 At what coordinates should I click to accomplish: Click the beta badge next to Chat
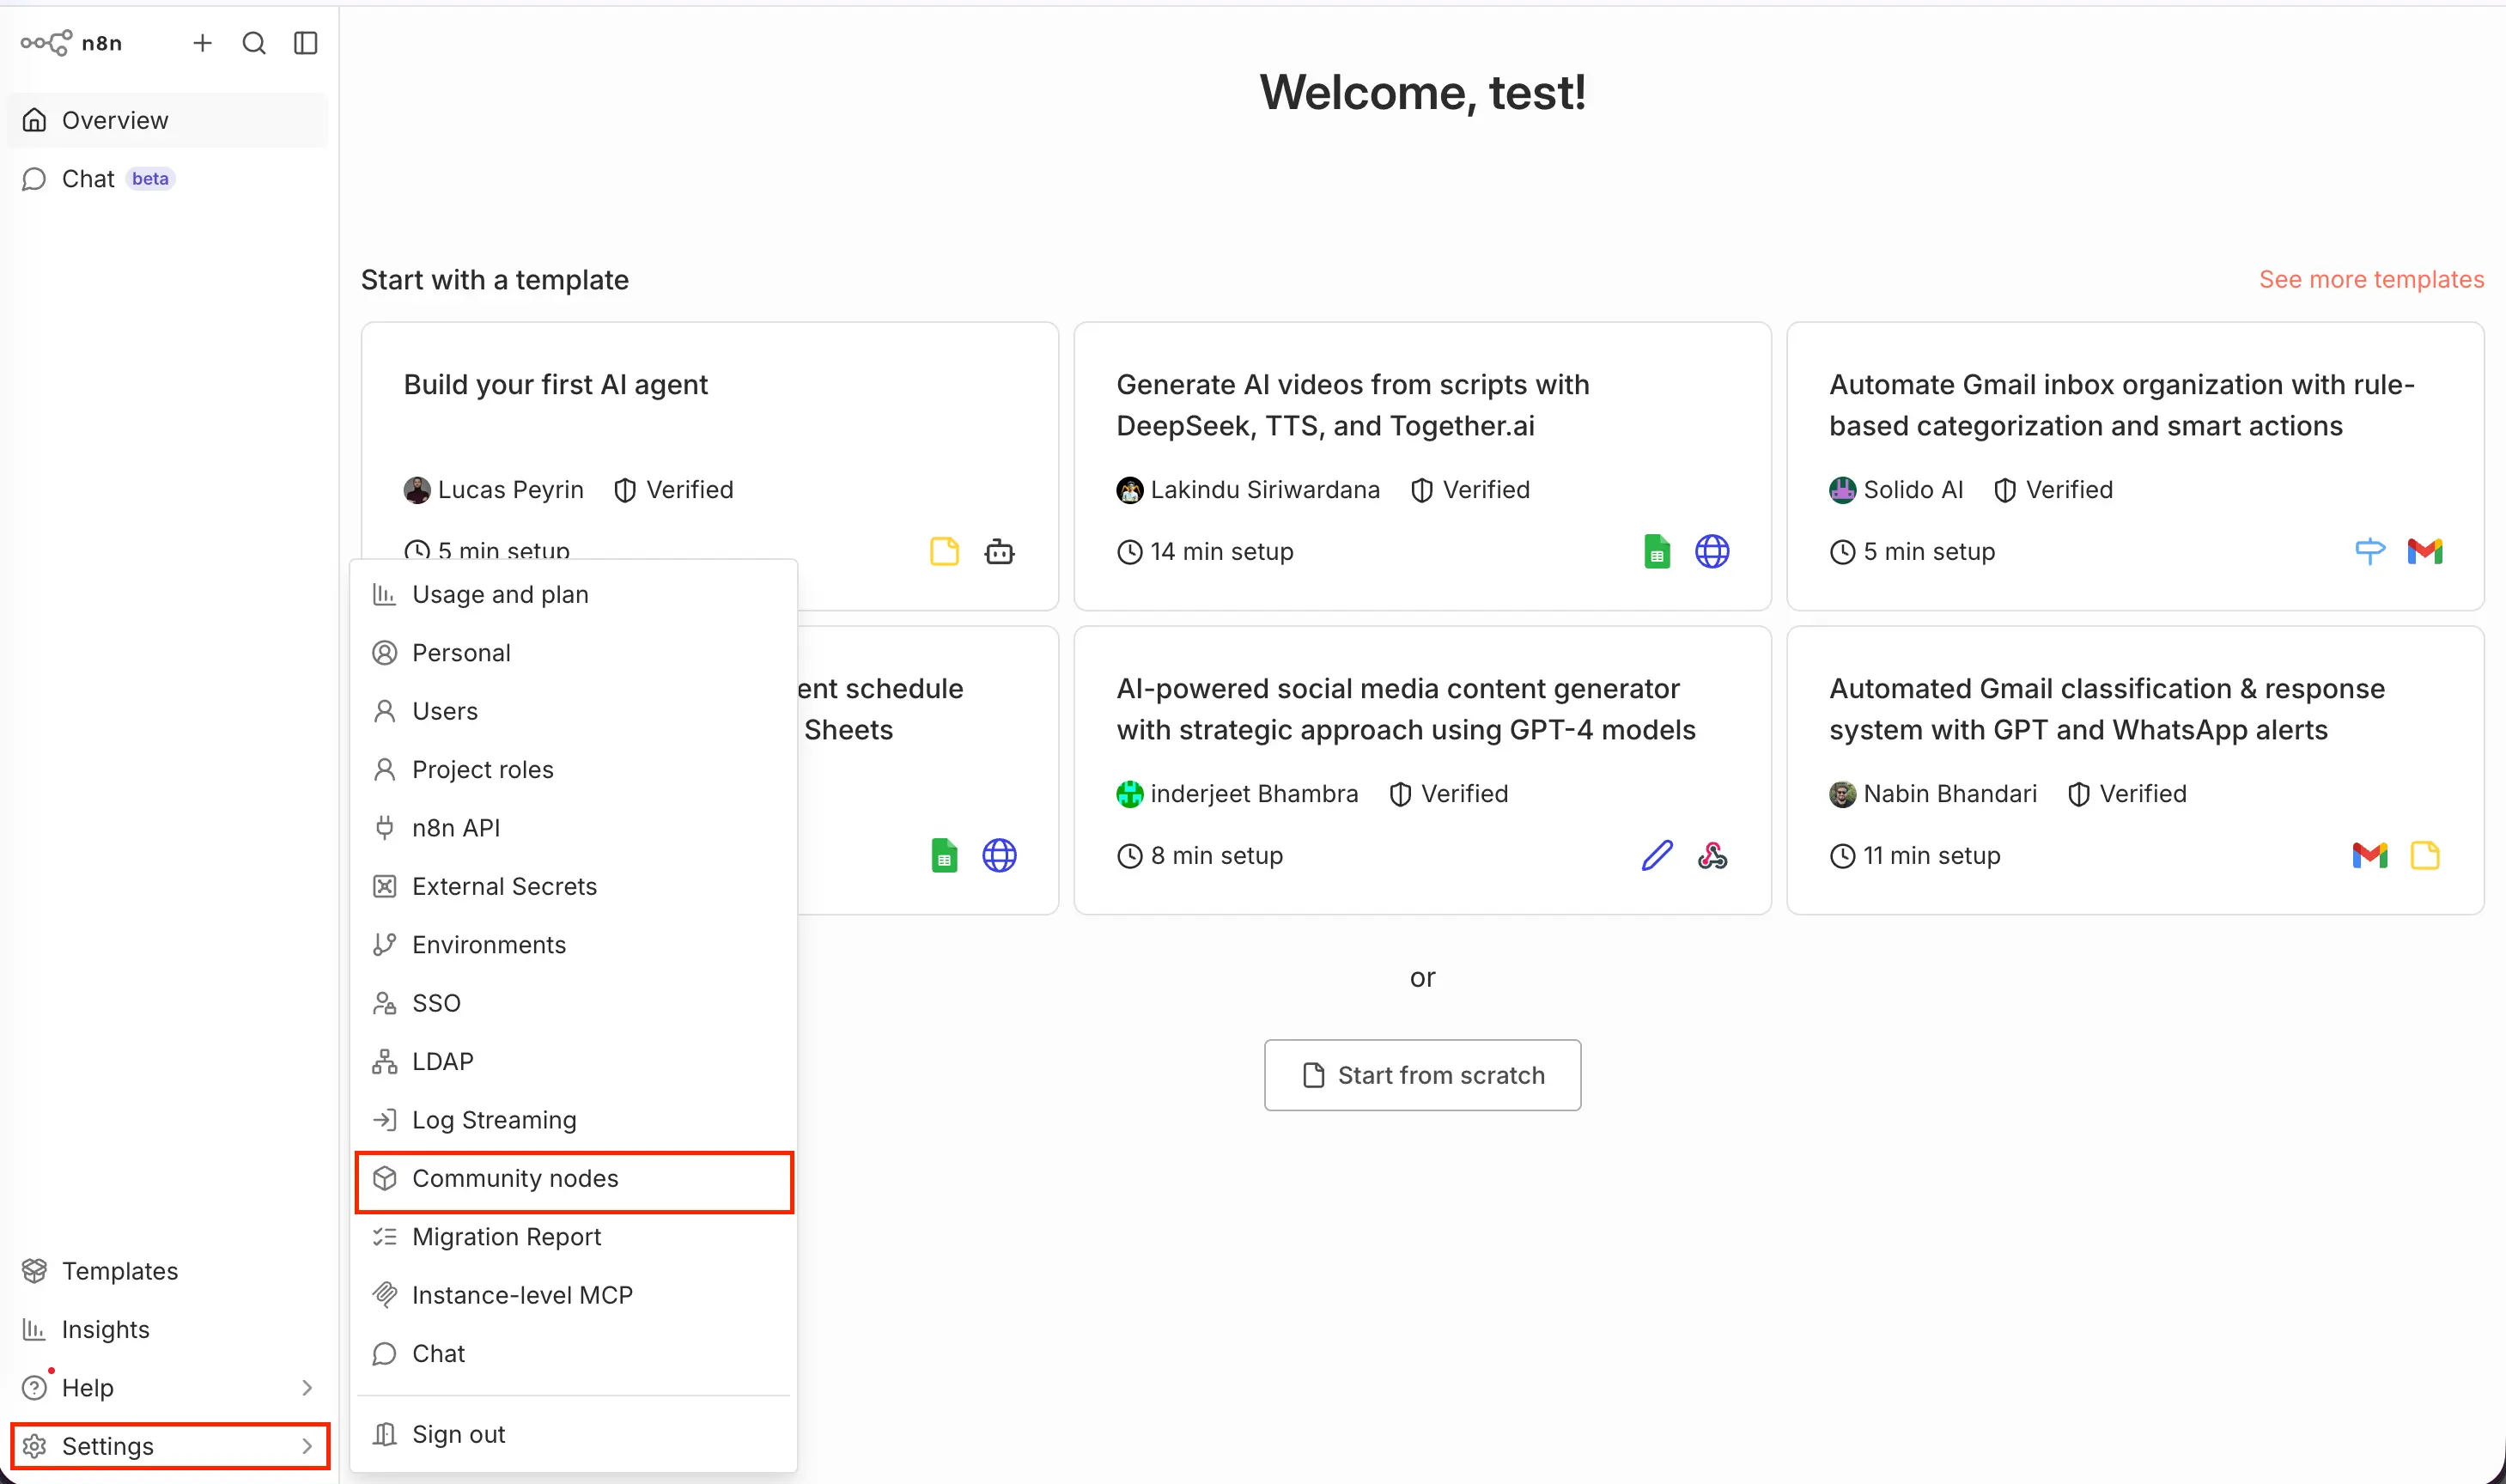[150, 179]
